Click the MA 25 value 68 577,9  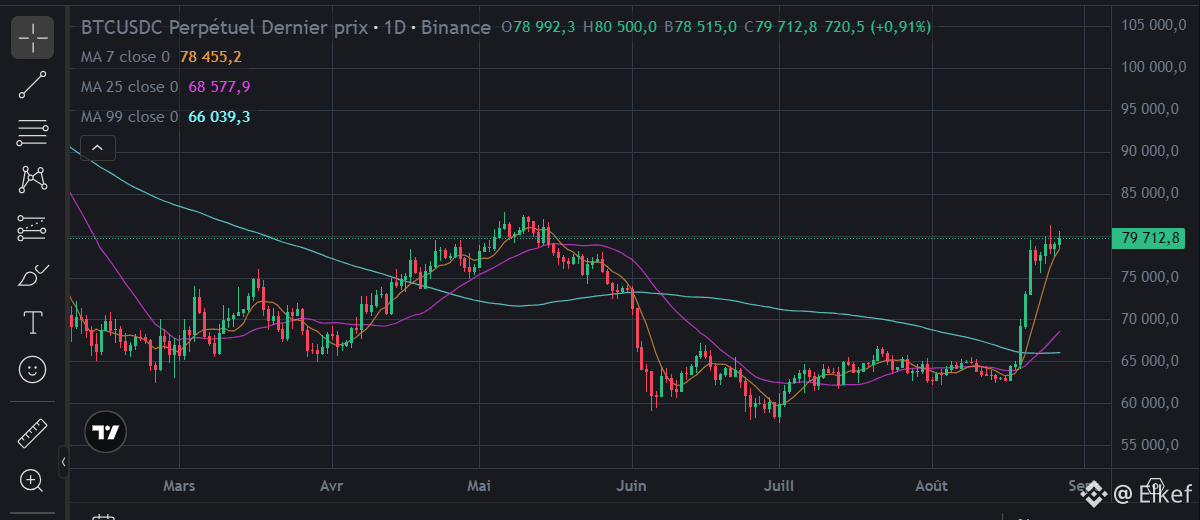[219, 87]
